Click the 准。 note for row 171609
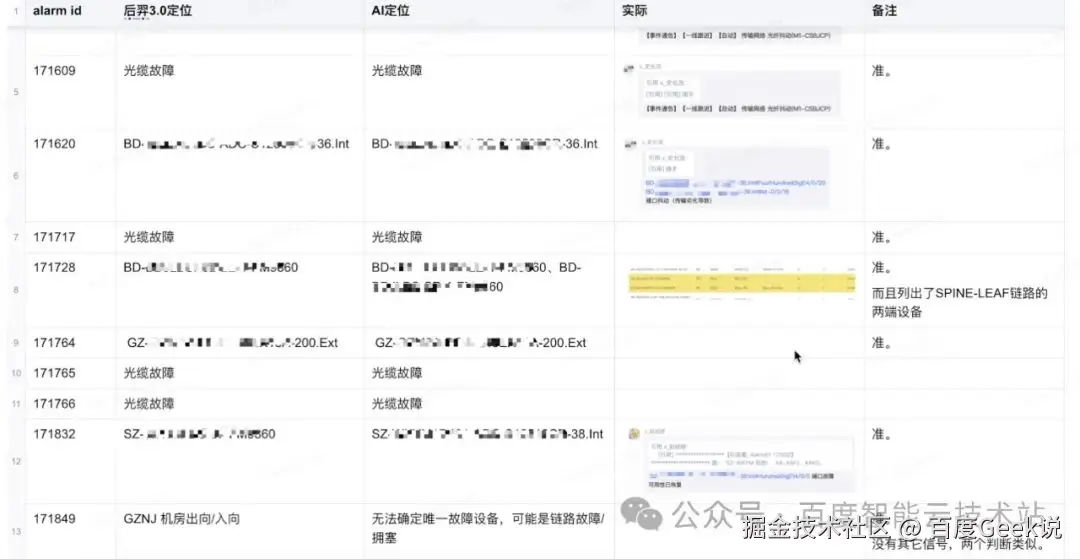Viewport: 1080px width, 559px height. [882, 71]
